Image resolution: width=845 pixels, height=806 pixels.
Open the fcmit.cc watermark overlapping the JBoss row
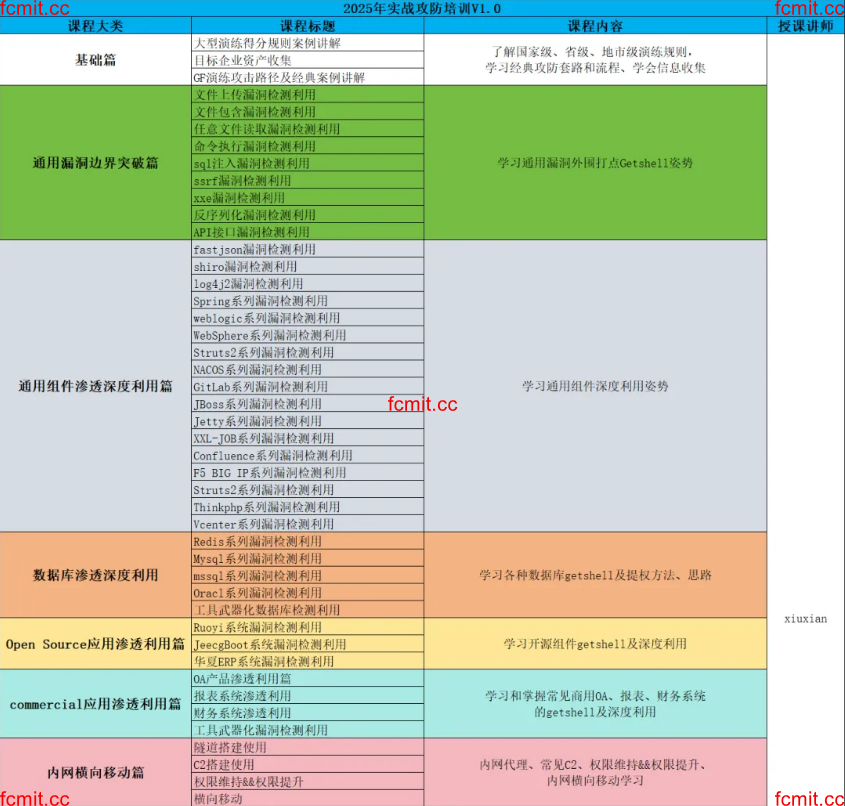pyautogui.click(x=422, y=405)
